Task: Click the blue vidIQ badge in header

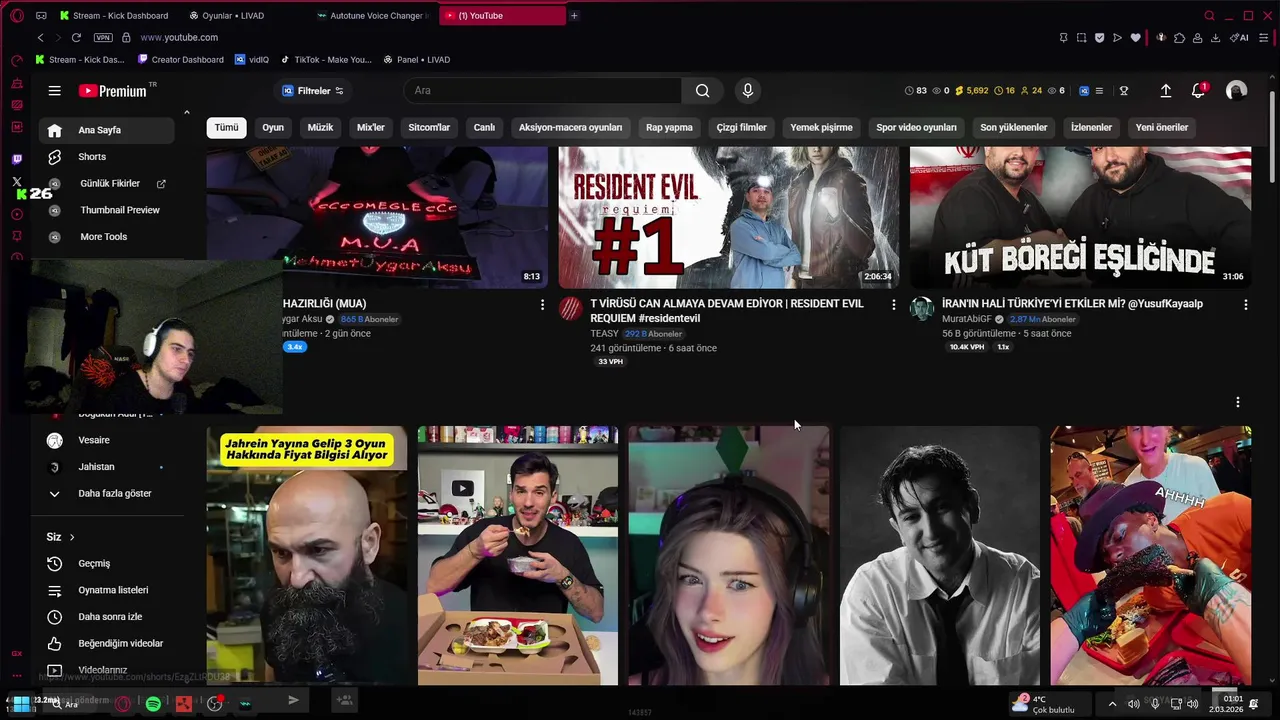Action: (1084, 91)
